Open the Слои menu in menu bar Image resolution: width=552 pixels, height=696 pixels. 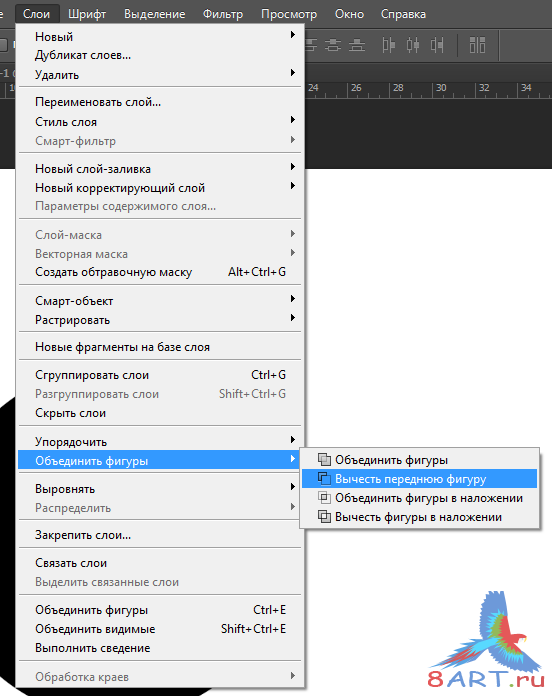(36, 14)
